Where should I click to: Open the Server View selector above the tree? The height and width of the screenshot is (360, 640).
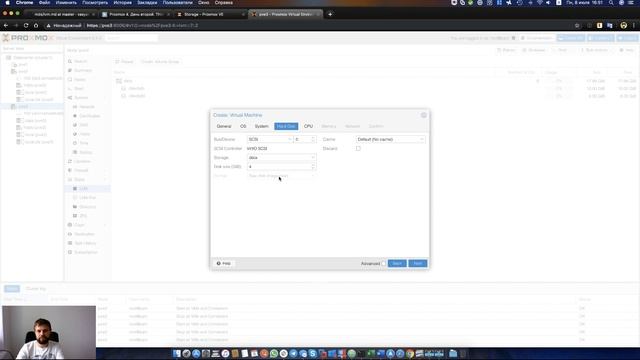click(x=32, y=49)
